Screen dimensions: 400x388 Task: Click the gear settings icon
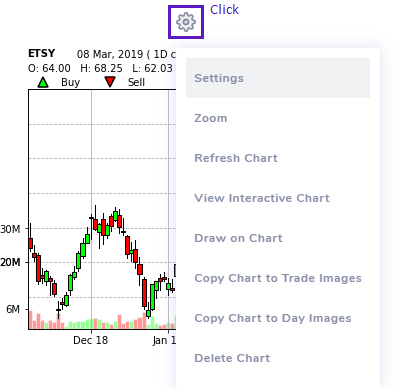pos(186,22)
